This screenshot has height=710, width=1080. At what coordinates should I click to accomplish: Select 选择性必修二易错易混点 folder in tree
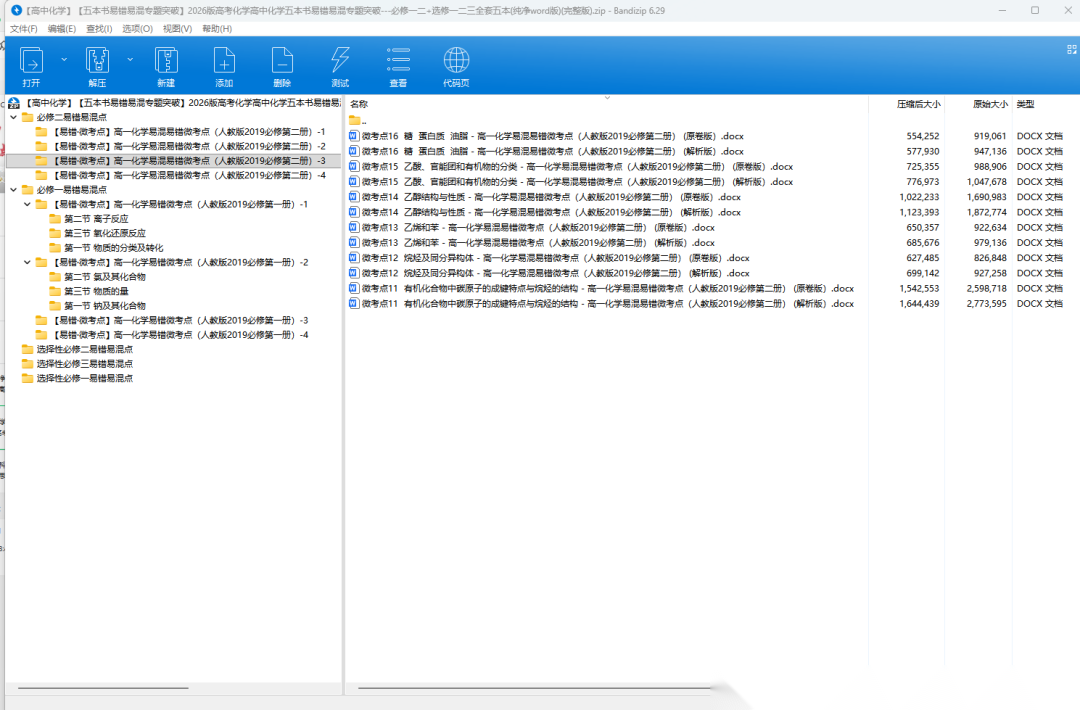[84, 349]
